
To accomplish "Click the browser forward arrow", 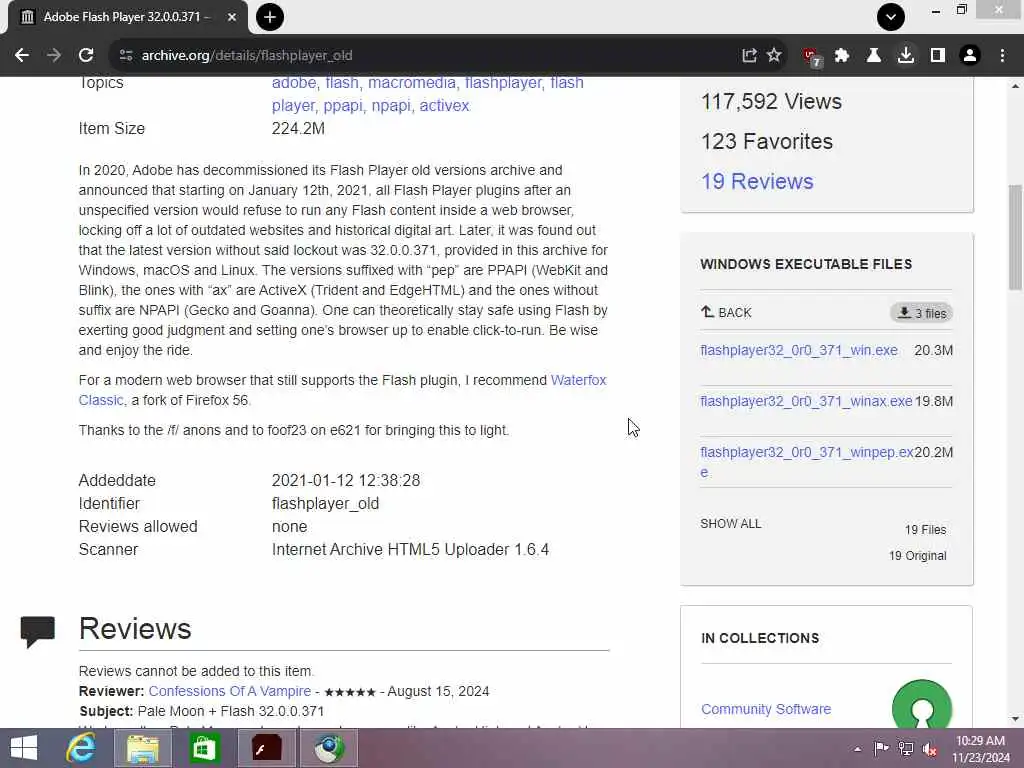I will pos(54,56).
